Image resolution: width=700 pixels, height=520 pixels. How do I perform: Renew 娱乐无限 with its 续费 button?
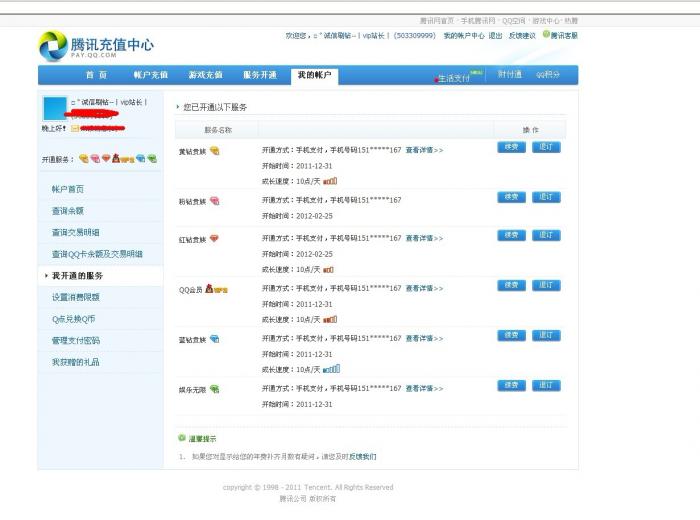click(512, 386)
